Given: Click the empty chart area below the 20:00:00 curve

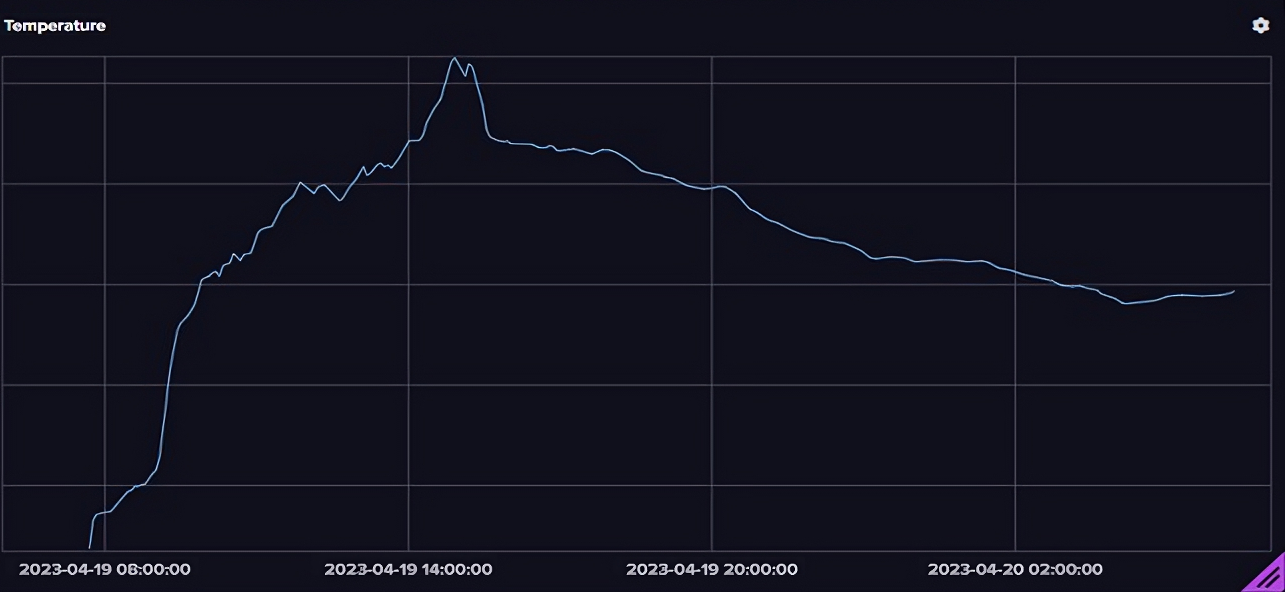Looking at the screenshot, I should 712,400.
